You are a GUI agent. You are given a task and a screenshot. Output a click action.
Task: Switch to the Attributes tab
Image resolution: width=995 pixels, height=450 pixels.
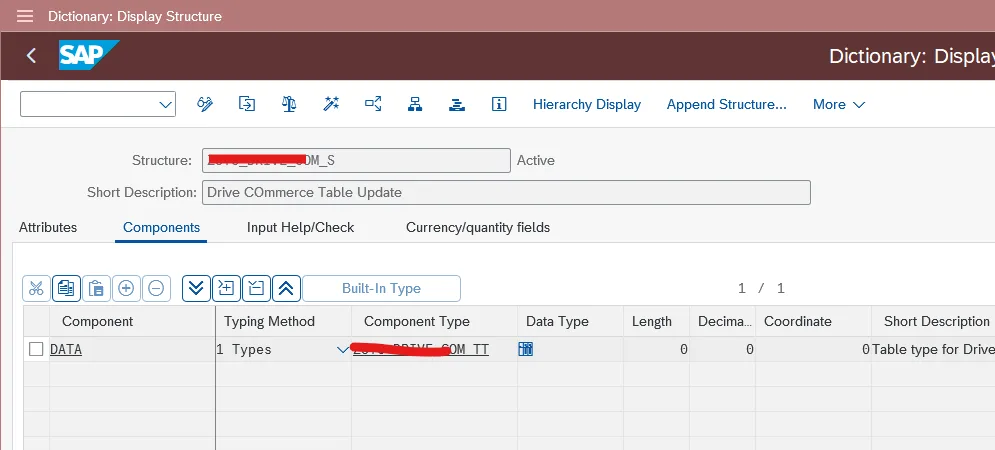[48, 227]
